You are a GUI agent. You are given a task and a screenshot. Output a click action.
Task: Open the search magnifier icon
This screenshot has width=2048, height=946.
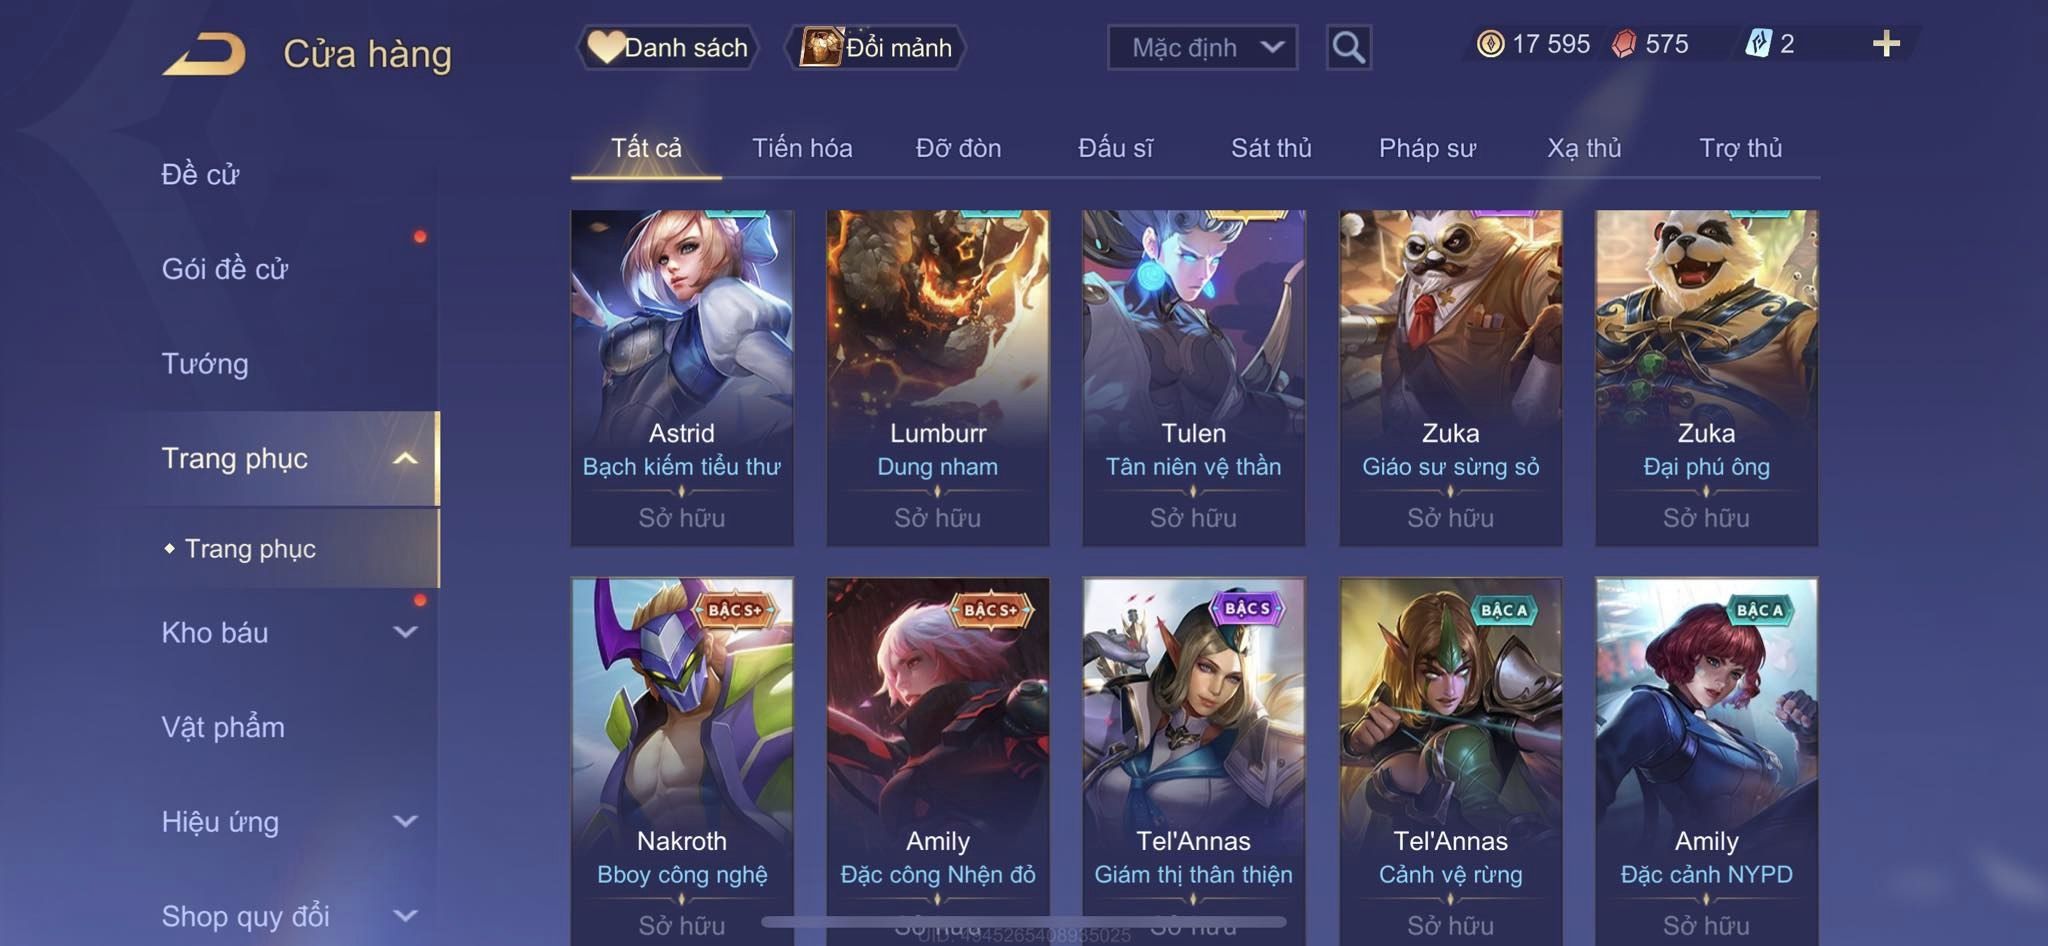click(1348, 47)
